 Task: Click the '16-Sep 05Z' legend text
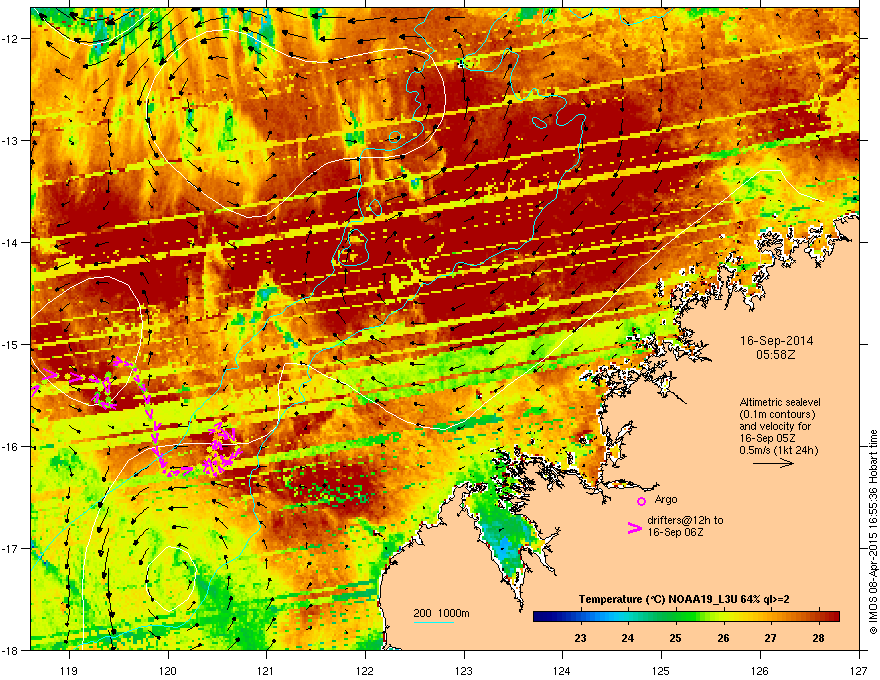(x=766, y=438)
